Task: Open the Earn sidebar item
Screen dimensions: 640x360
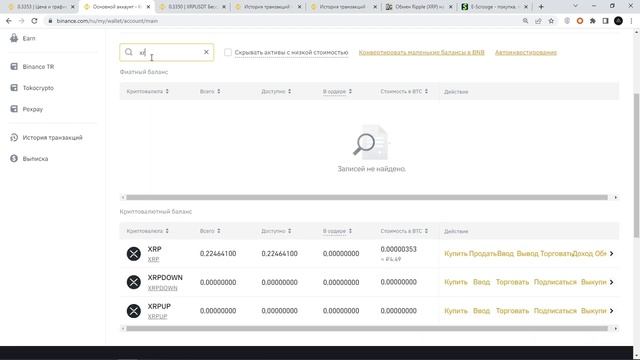Action: click(x=23, y=38)
